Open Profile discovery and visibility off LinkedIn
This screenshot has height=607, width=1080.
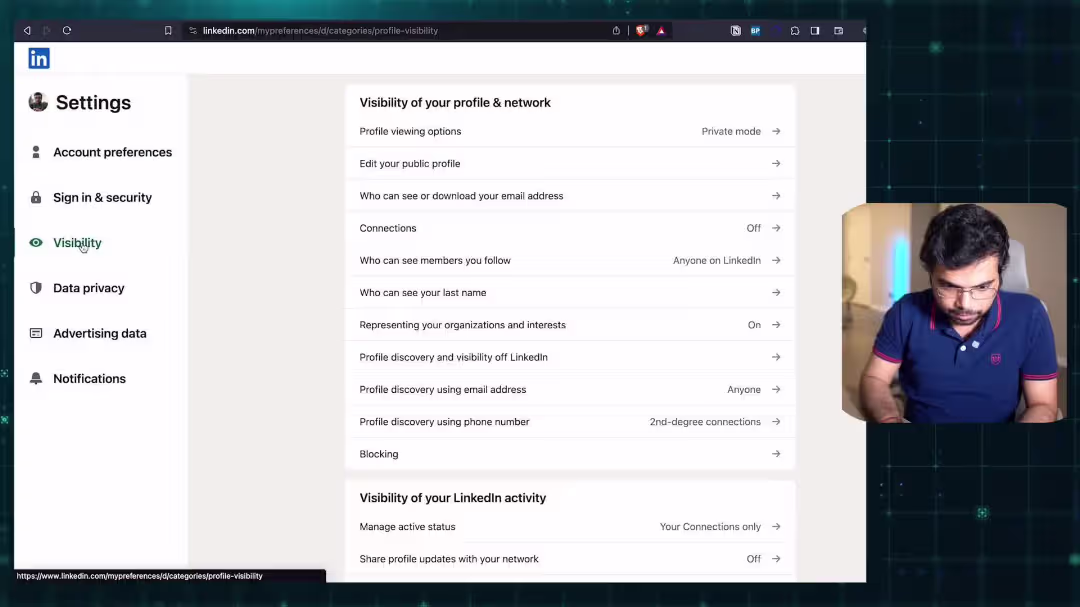pyautogui.click(x=570, y=357)
